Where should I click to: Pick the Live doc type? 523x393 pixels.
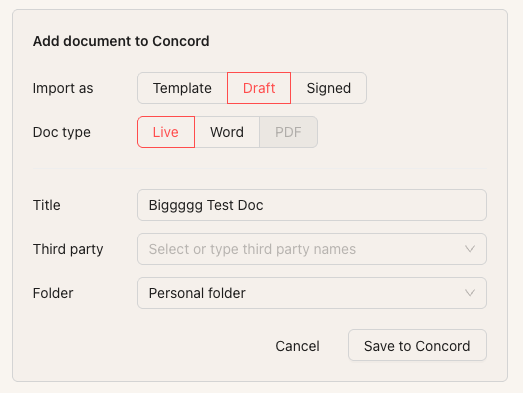(x=166, y=132)
